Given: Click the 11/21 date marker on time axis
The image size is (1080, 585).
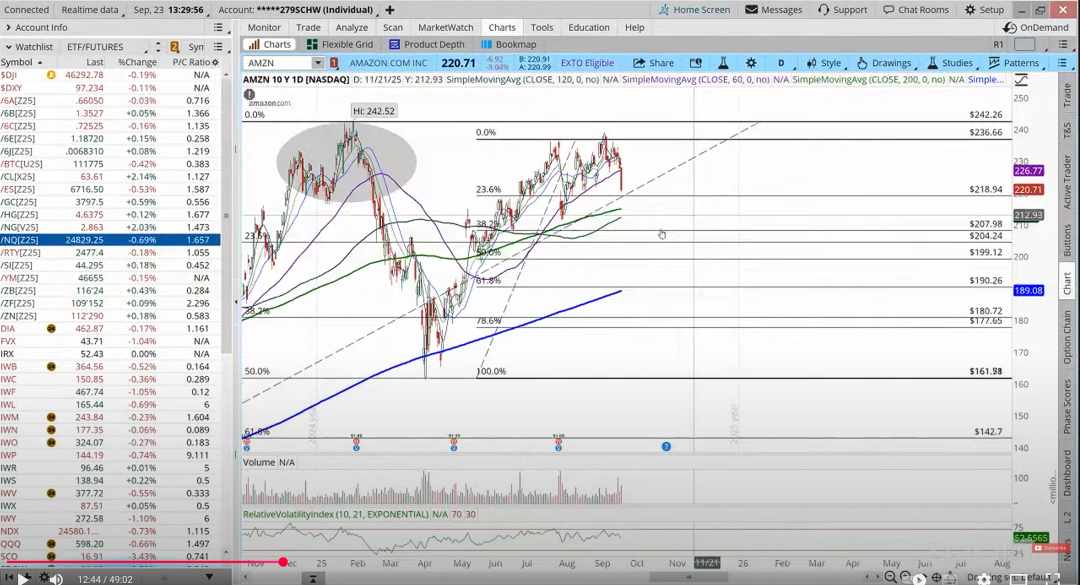Looking at the screenshot, I should (707, 563).
